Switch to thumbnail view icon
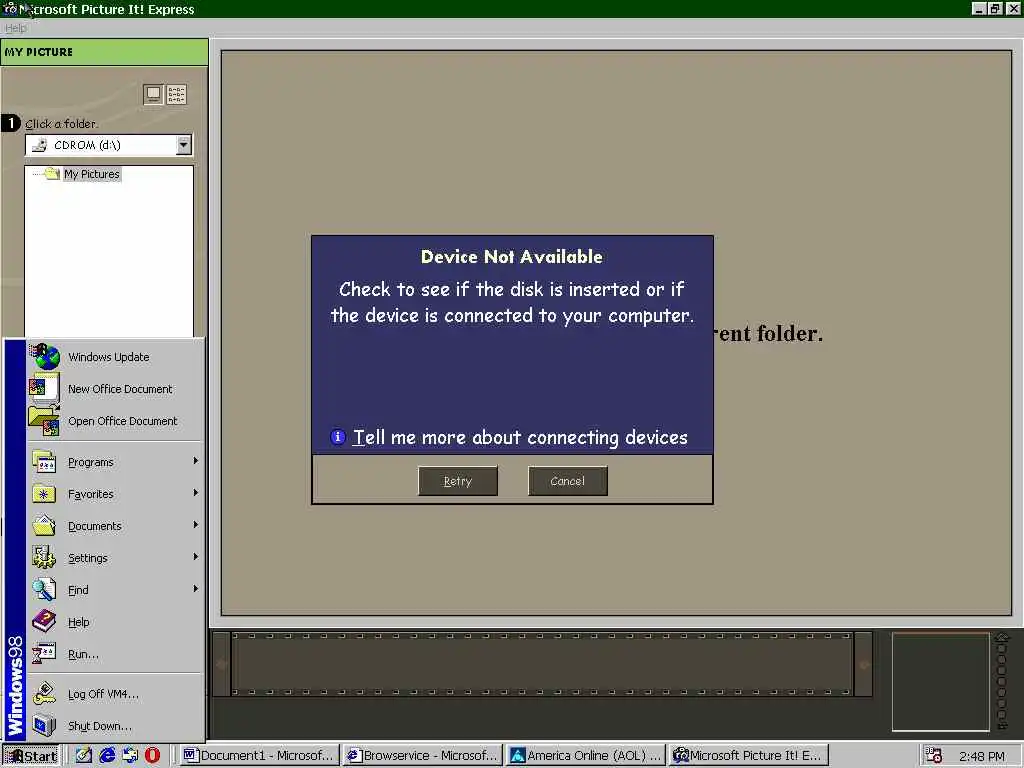 (153, 95)
